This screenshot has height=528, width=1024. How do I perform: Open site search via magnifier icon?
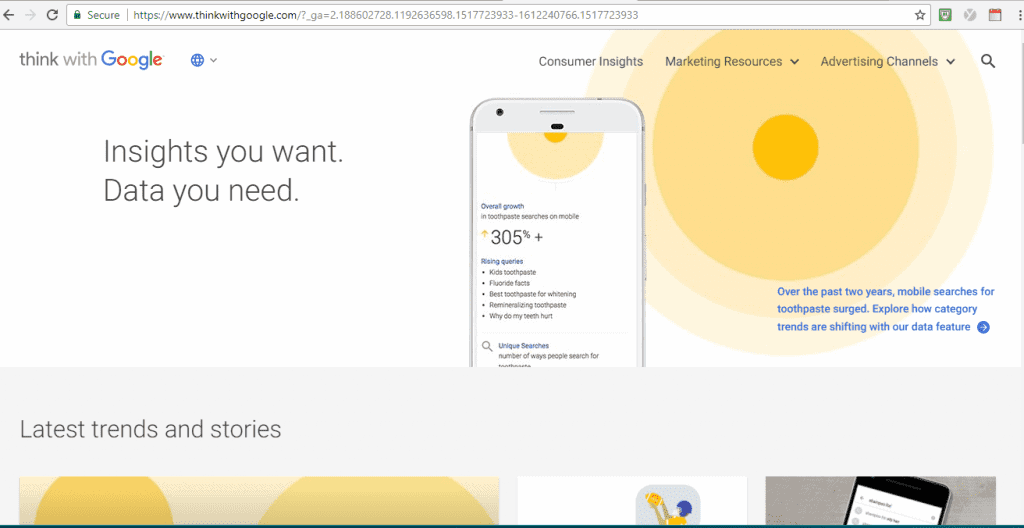(x=988, y=61)
